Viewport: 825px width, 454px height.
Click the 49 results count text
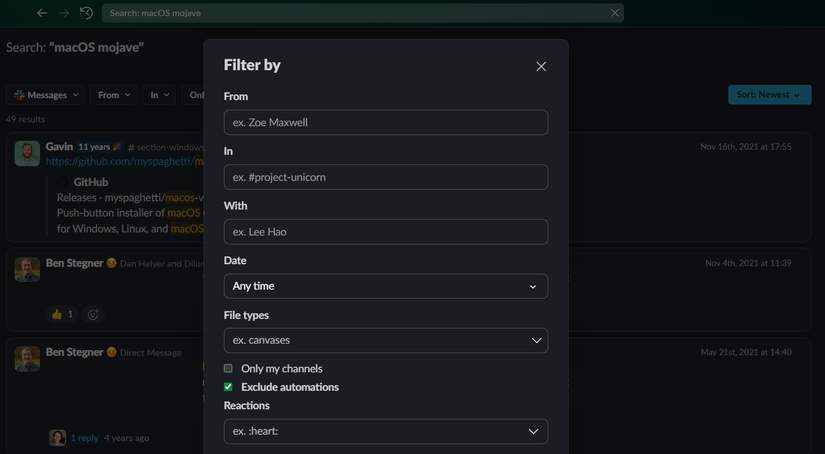25,119
